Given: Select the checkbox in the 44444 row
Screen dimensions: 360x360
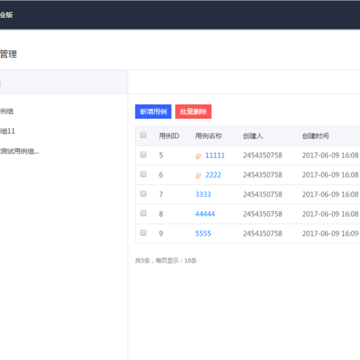Looking at the screenshot, I should tap(143, 213).
